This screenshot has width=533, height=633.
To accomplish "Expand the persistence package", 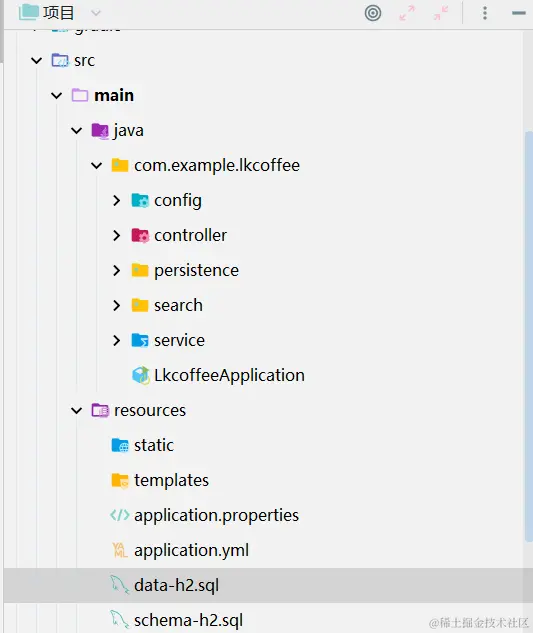I will [117, 270].
